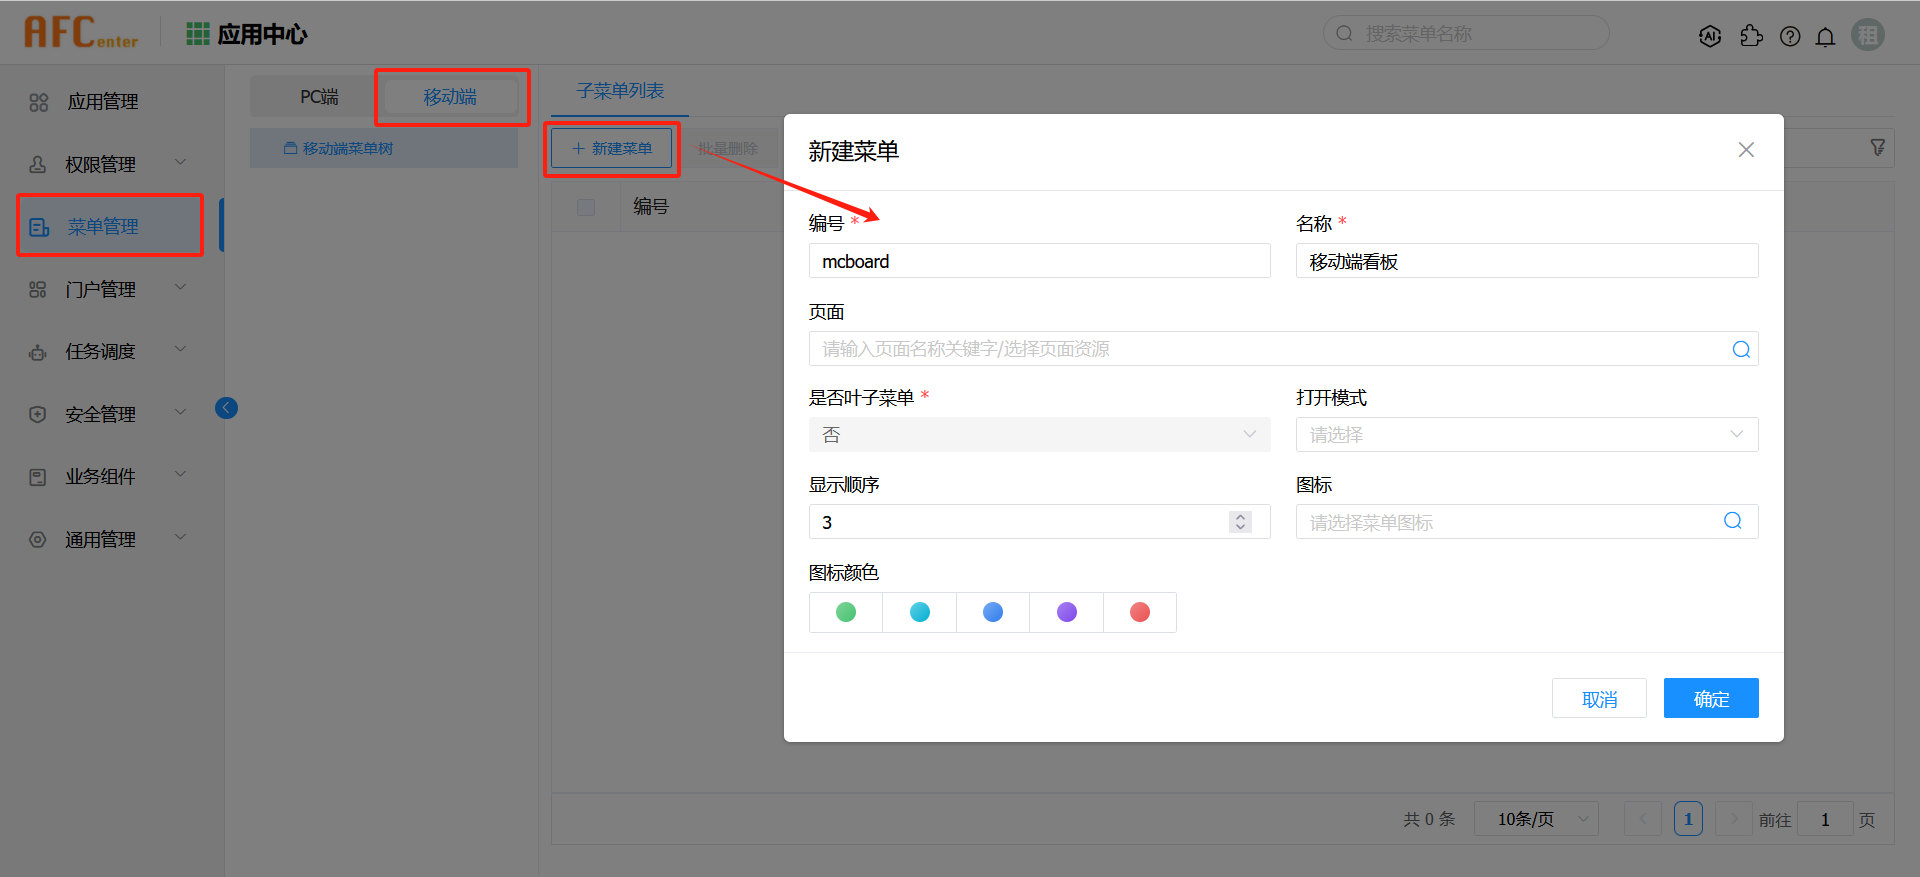Click the 取消 button
The height and width of the screenshot is (877, 1920).
1598,699
